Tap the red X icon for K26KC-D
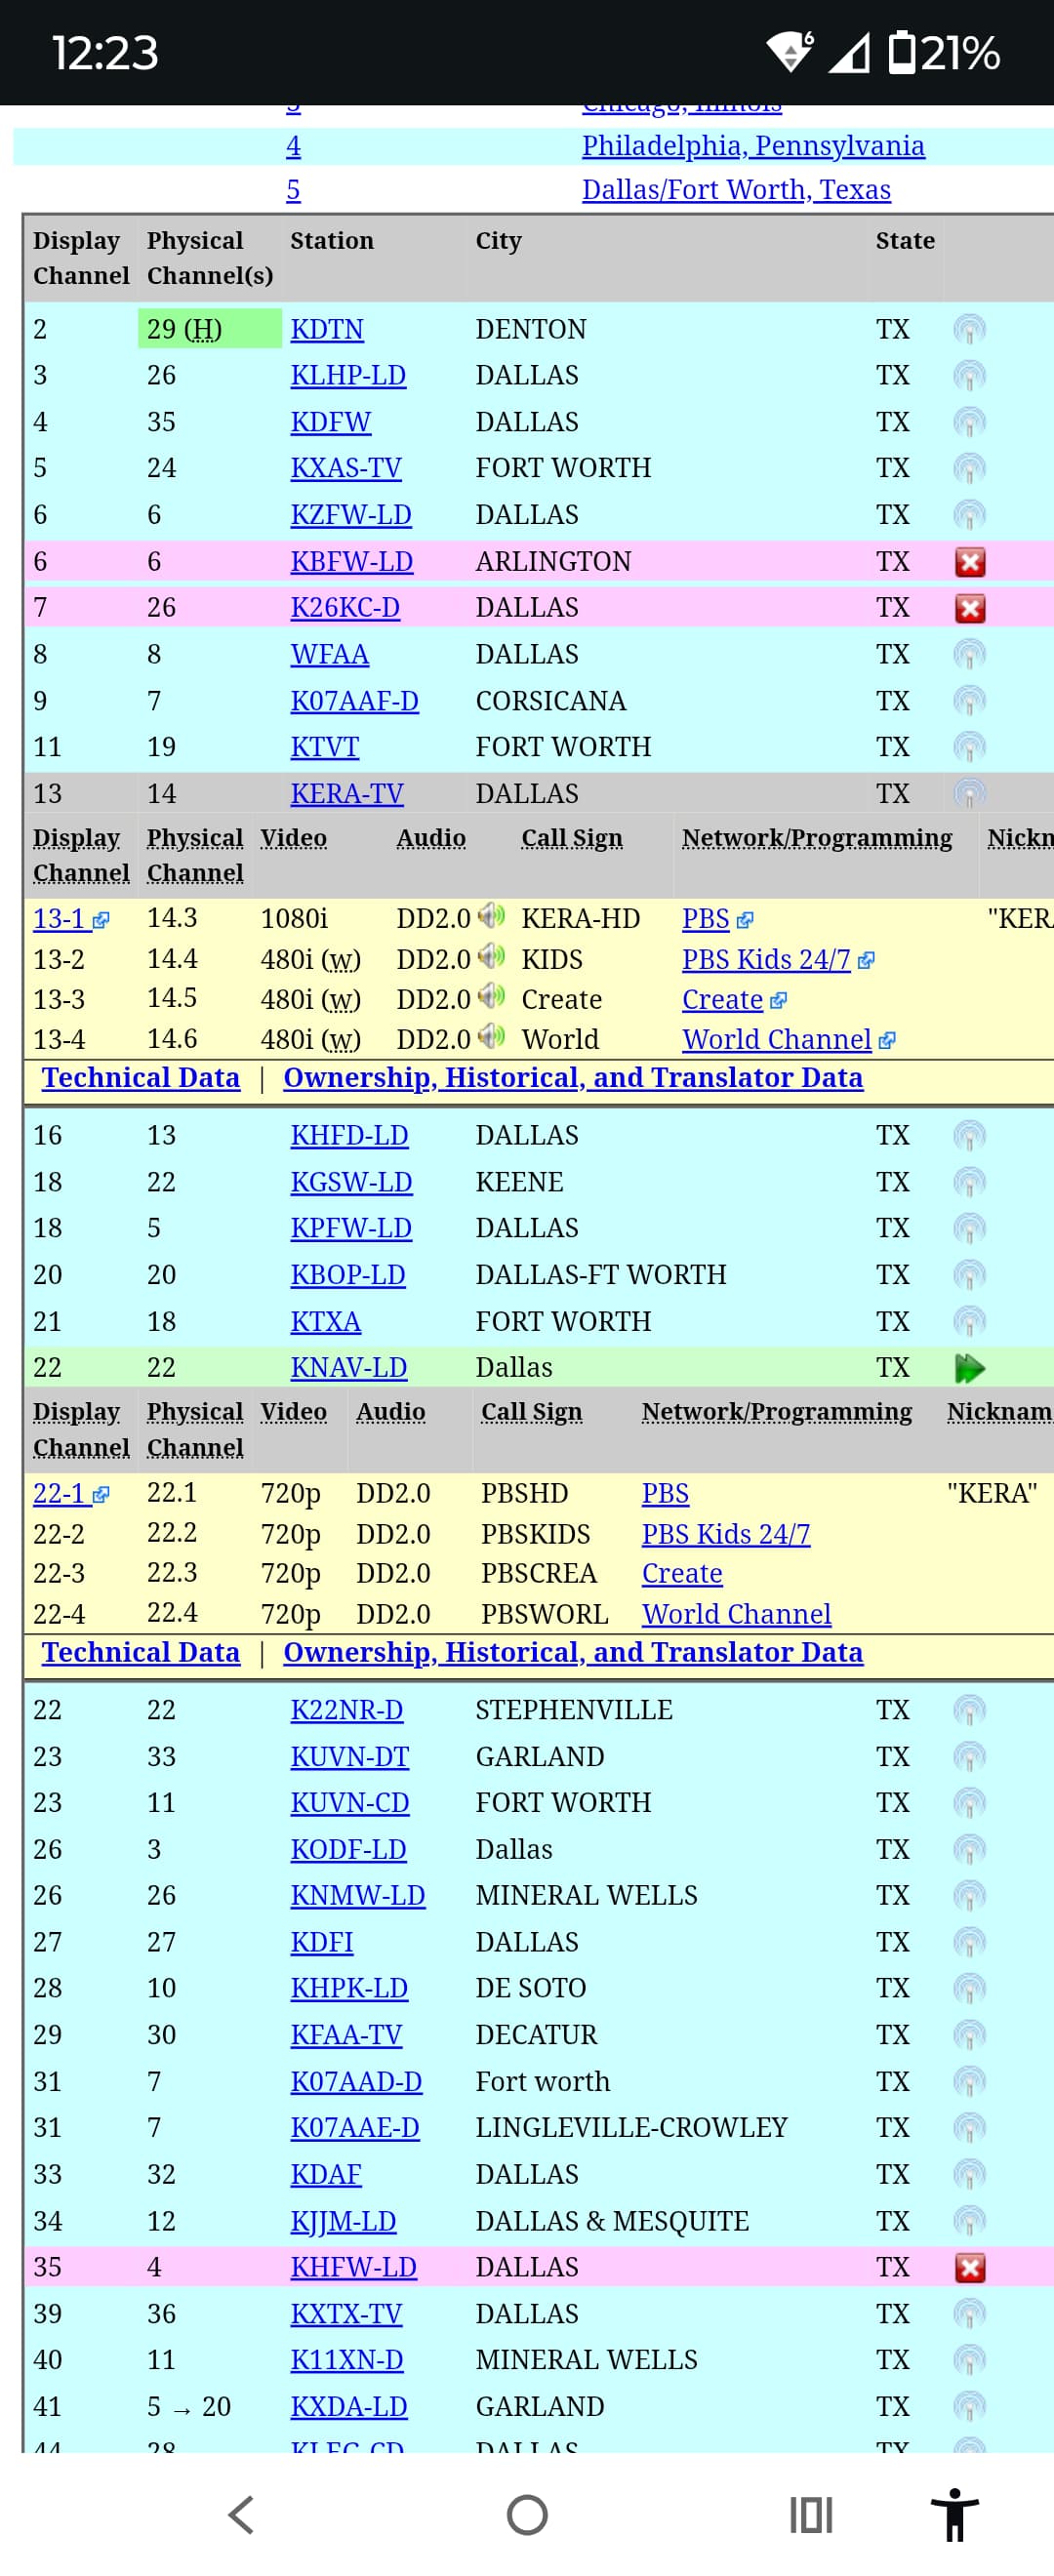The image size is (1054, 2576). pos(969,608)
